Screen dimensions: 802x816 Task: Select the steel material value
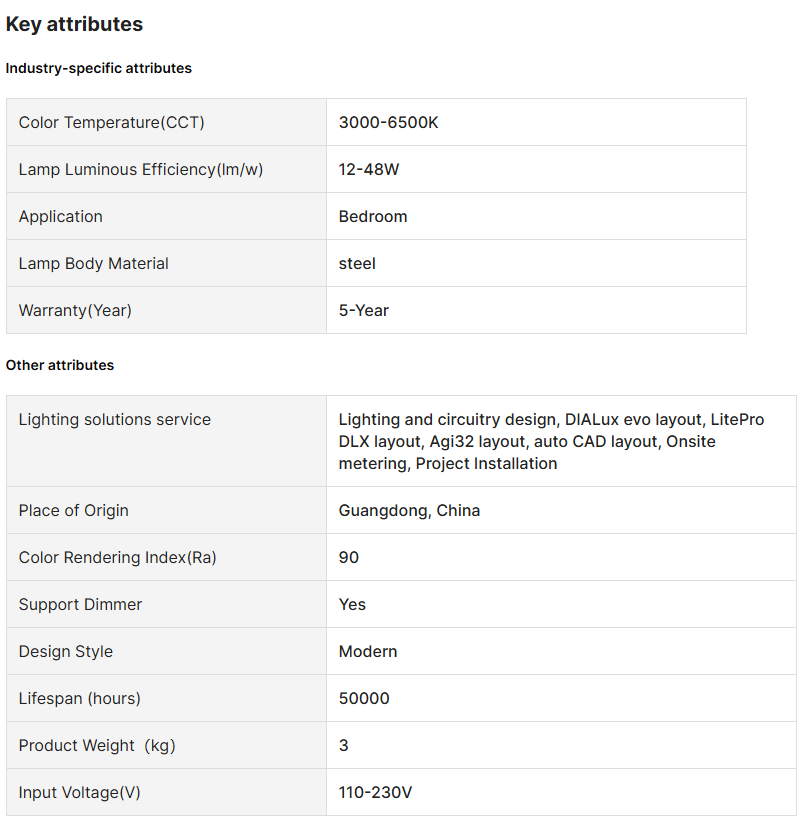point(357,263)
